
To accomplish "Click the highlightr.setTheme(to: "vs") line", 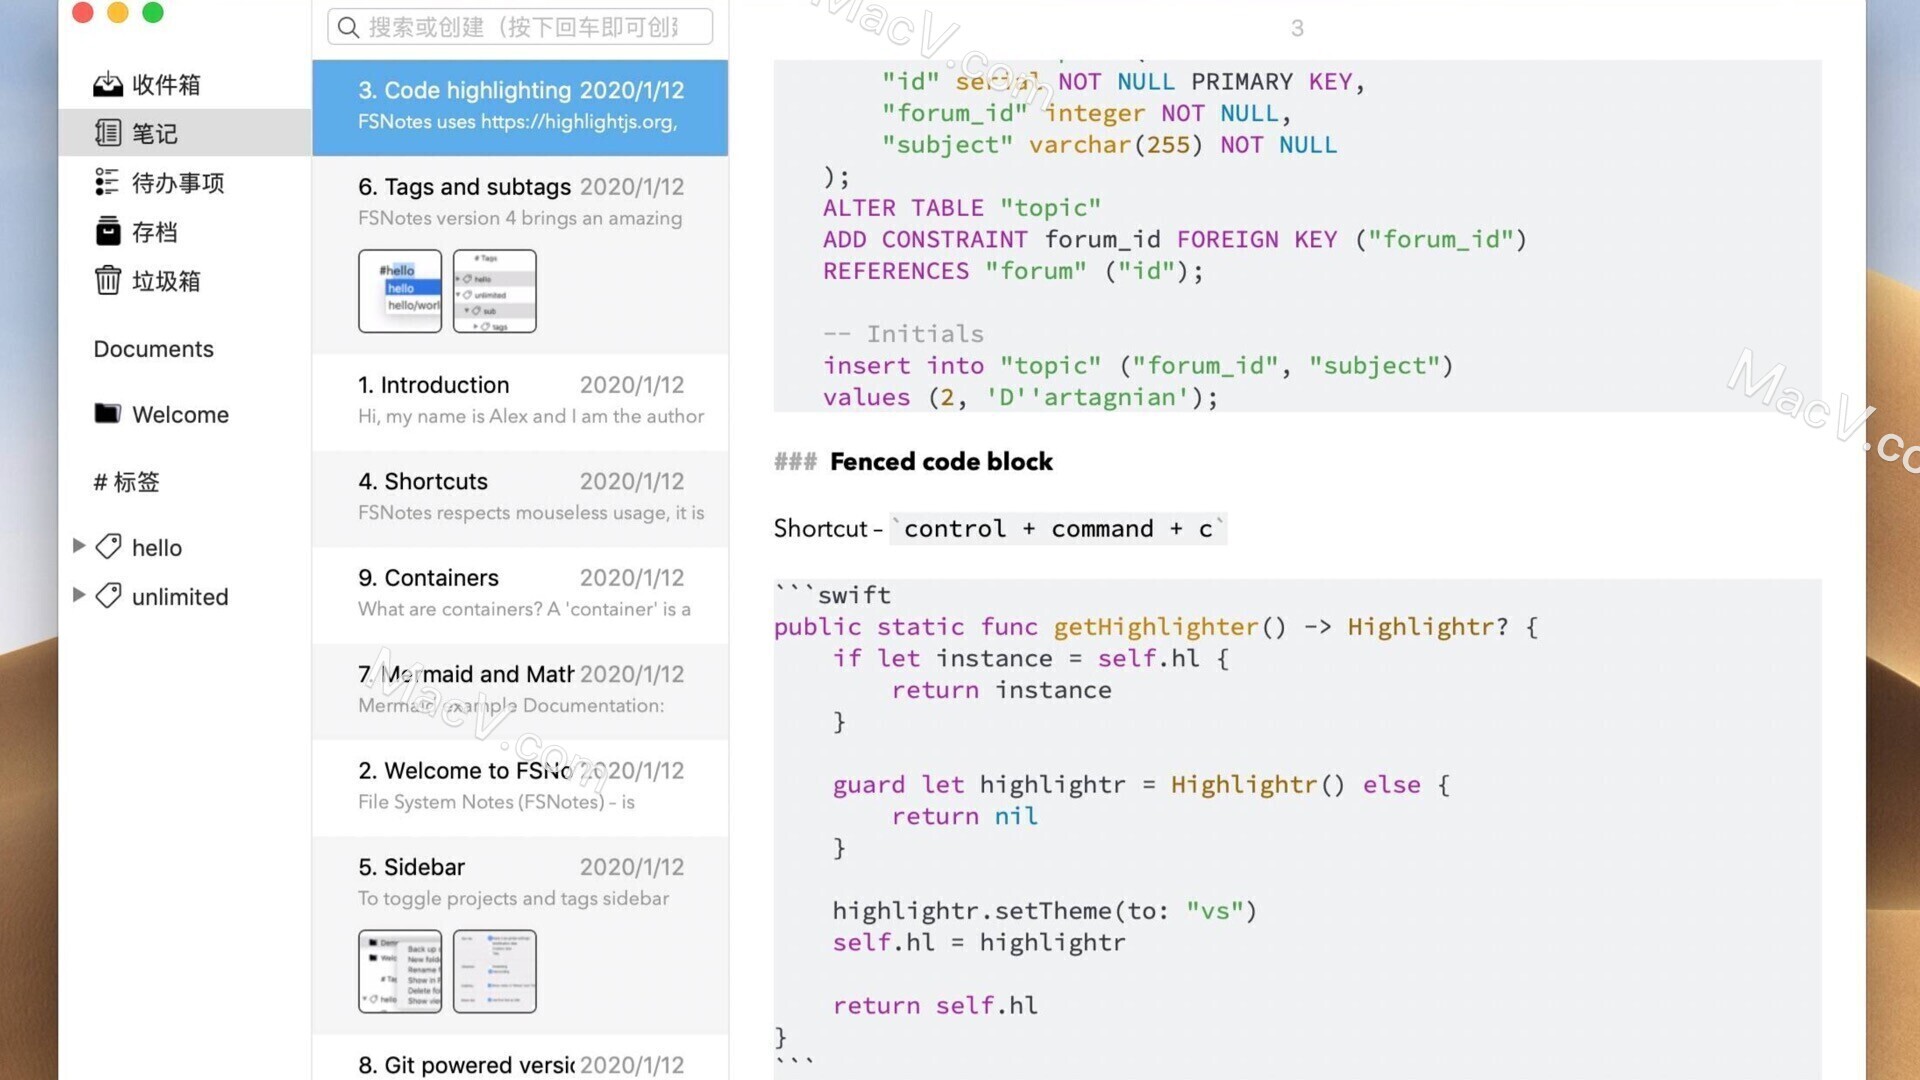I will [1044, 911].
